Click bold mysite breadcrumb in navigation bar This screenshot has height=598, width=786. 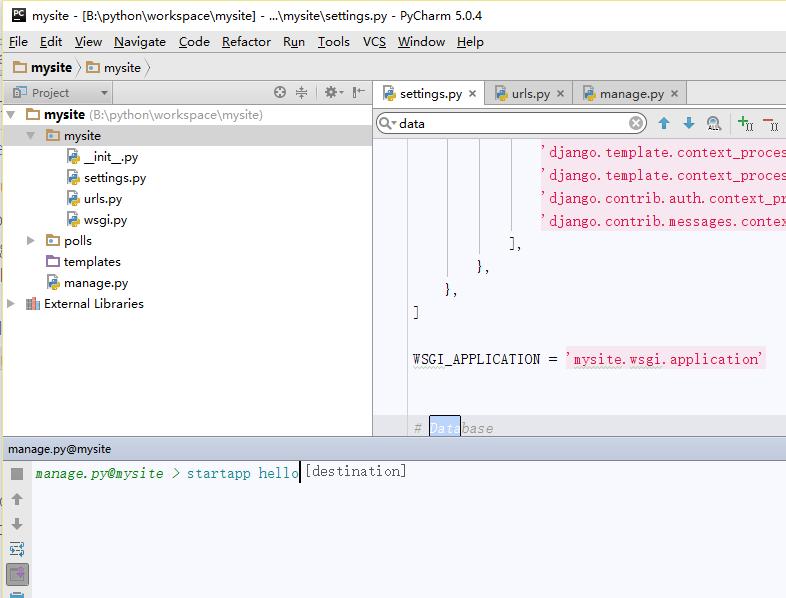pyautogui.click(x=43, y=68)
